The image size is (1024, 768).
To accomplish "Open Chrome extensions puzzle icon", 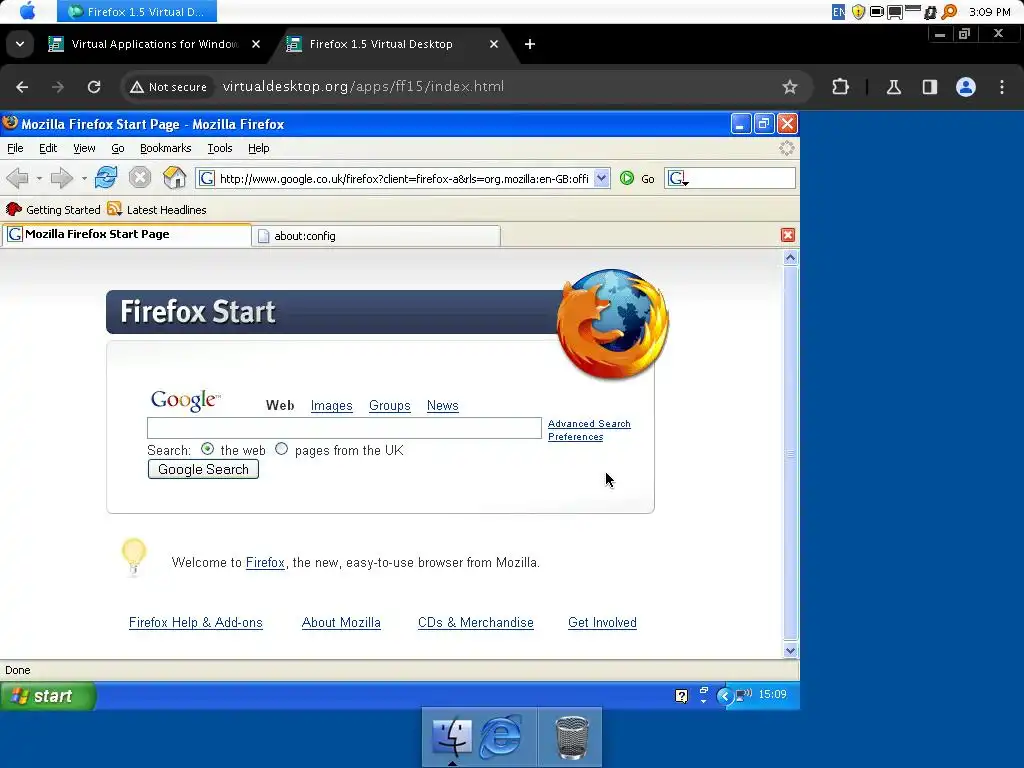I will pyautogui.click(x=840, y=87).
